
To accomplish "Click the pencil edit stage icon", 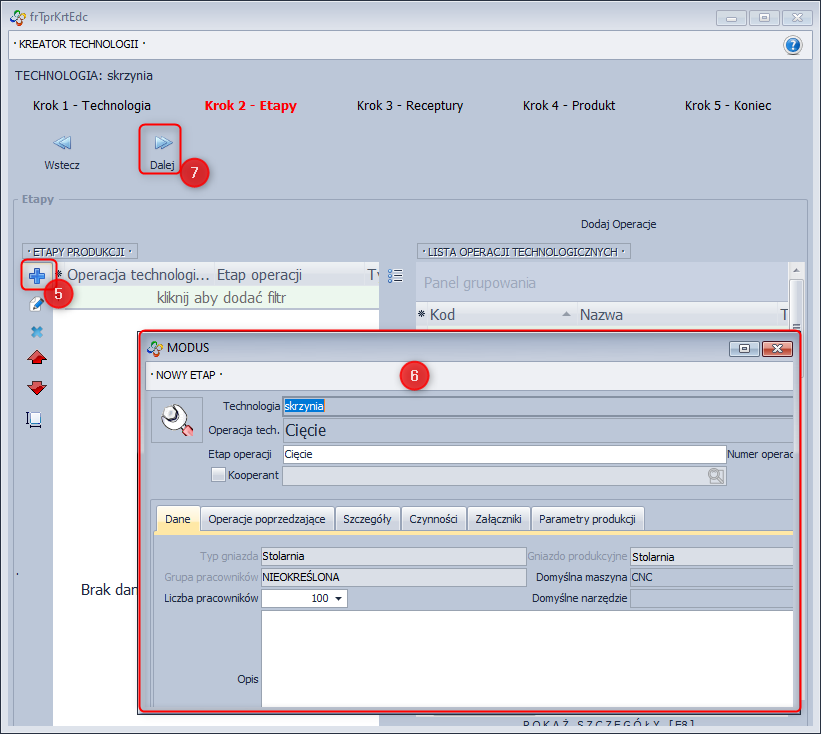I will (37, 304).
